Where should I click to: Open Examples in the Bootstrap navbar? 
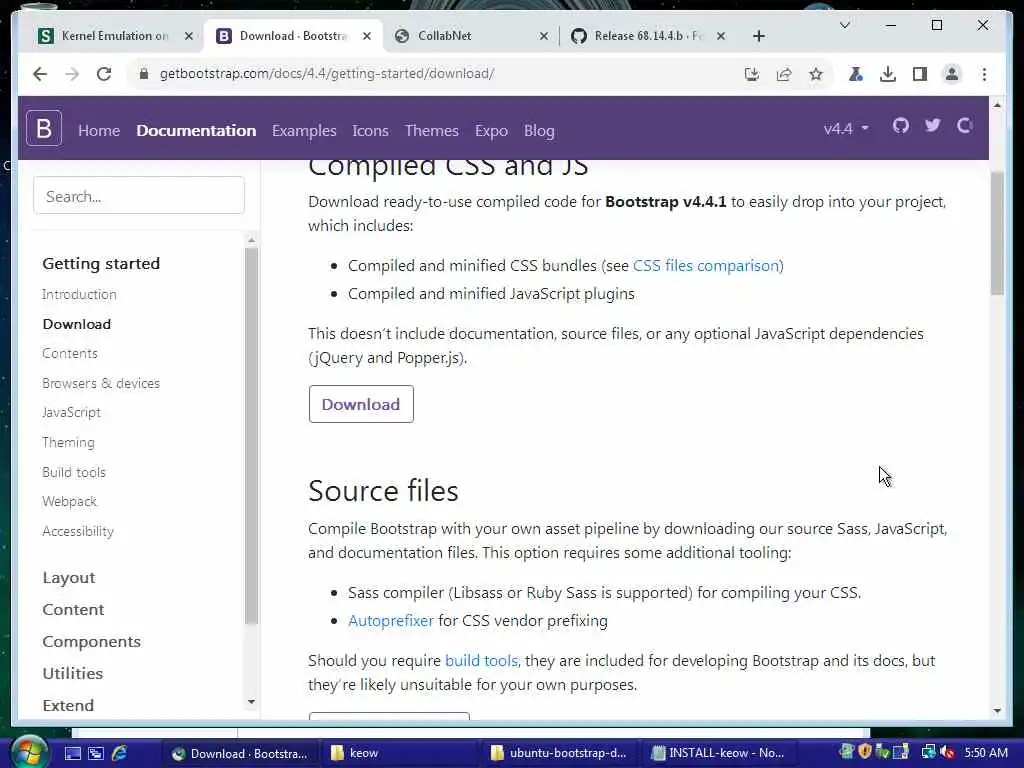coord(304,131)
